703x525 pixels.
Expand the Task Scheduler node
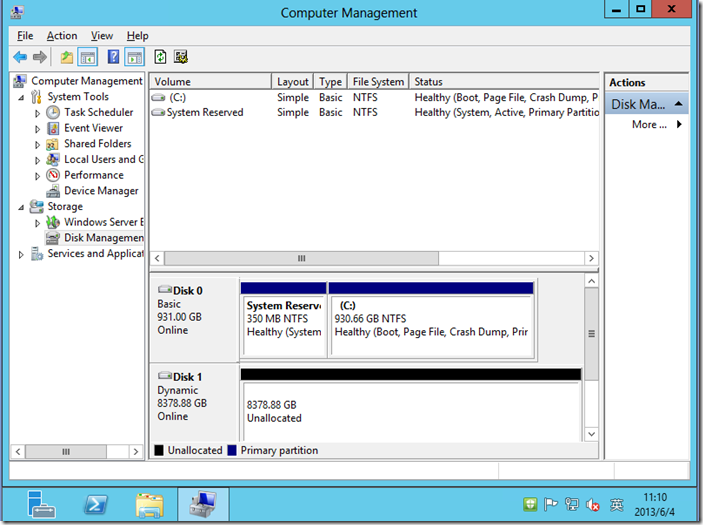pyautogui.click(x=38, y=113)
